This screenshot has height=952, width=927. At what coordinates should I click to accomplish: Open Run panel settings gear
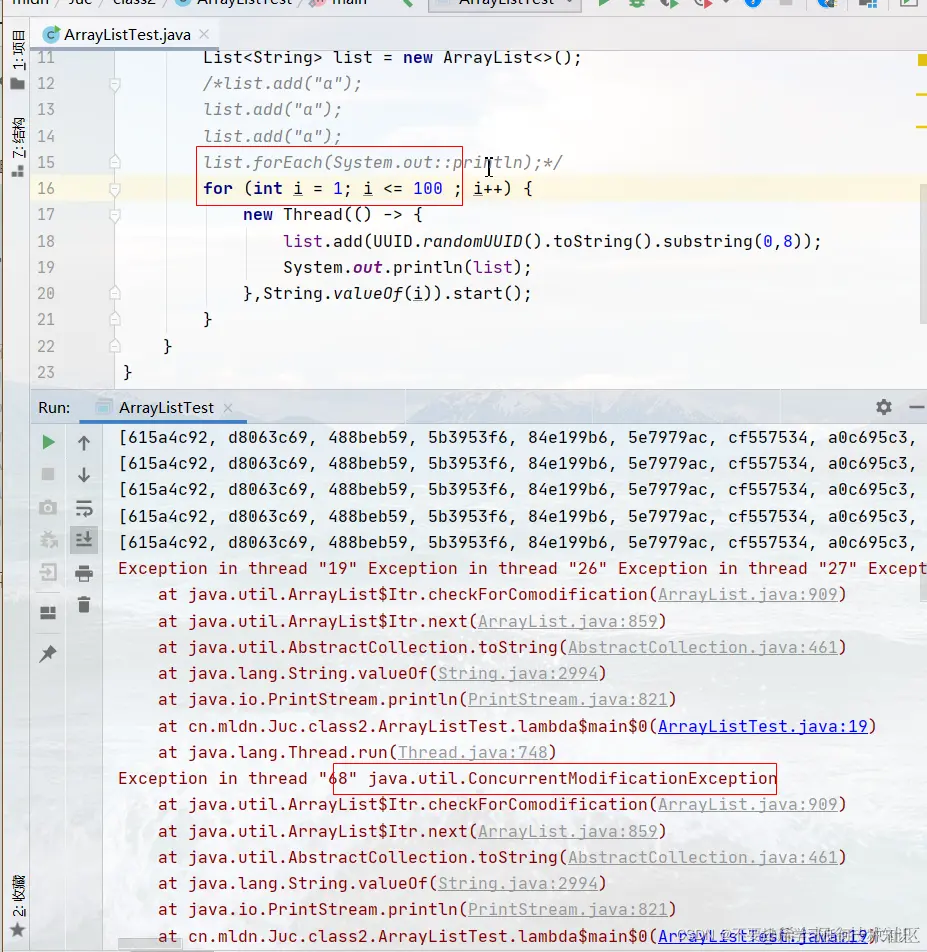click(x=884, y=407)
